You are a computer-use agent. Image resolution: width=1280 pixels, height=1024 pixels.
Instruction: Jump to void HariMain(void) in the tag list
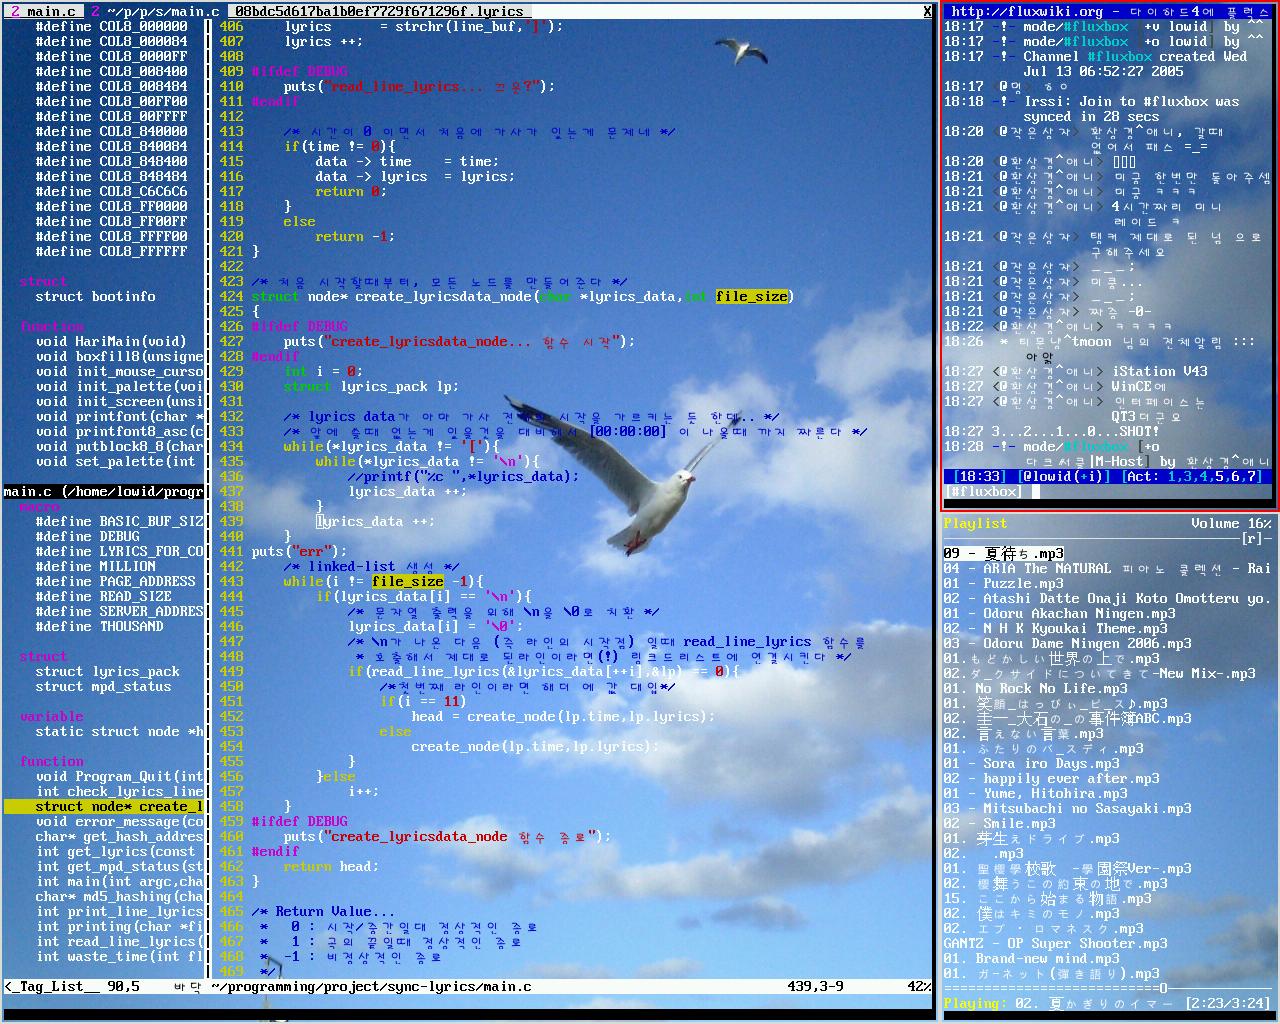pyautogui.click(x=111, y=341)
